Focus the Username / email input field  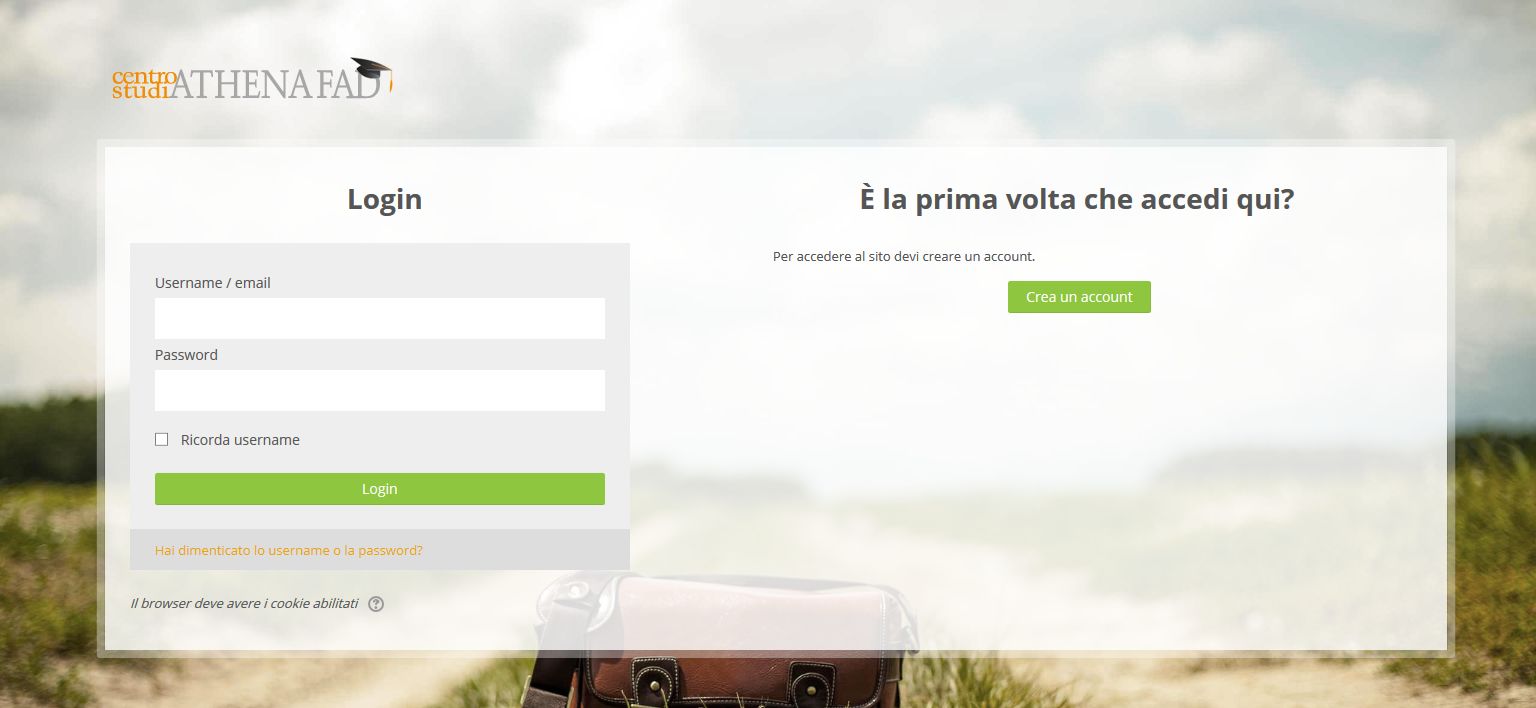click(380, 318)
